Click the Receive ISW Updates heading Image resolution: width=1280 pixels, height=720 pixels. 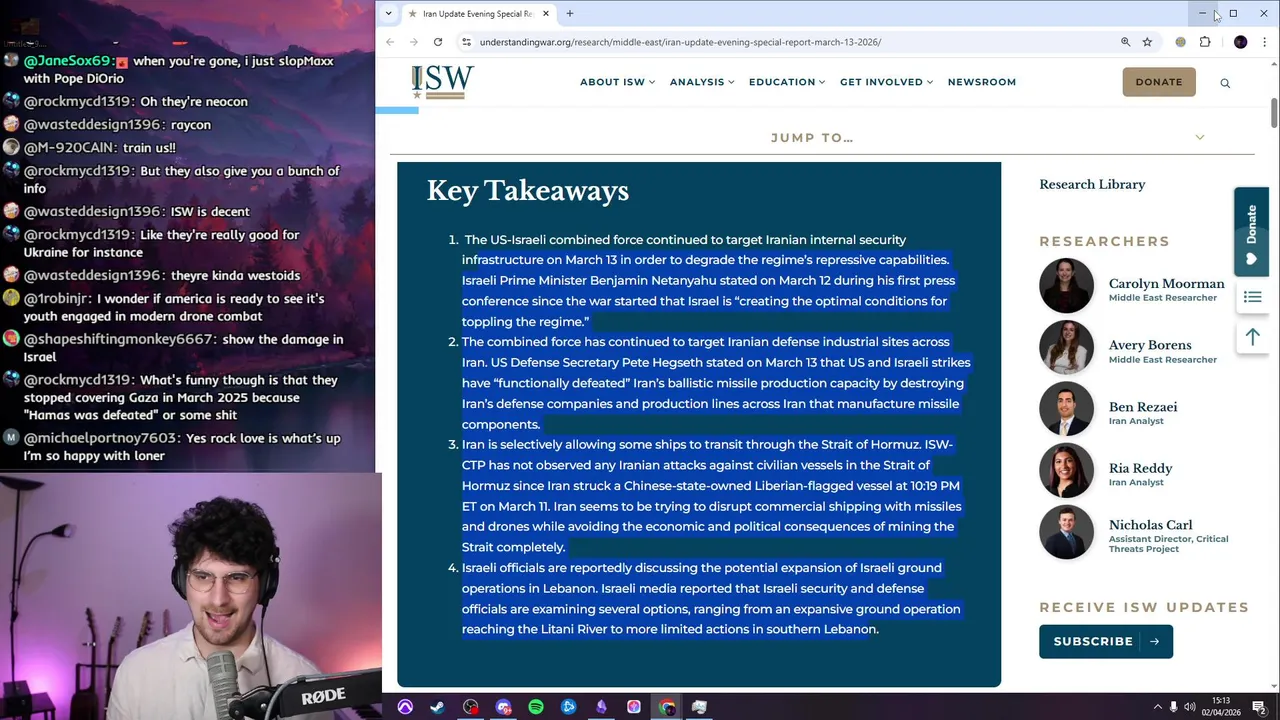(x=1144, y=607)
